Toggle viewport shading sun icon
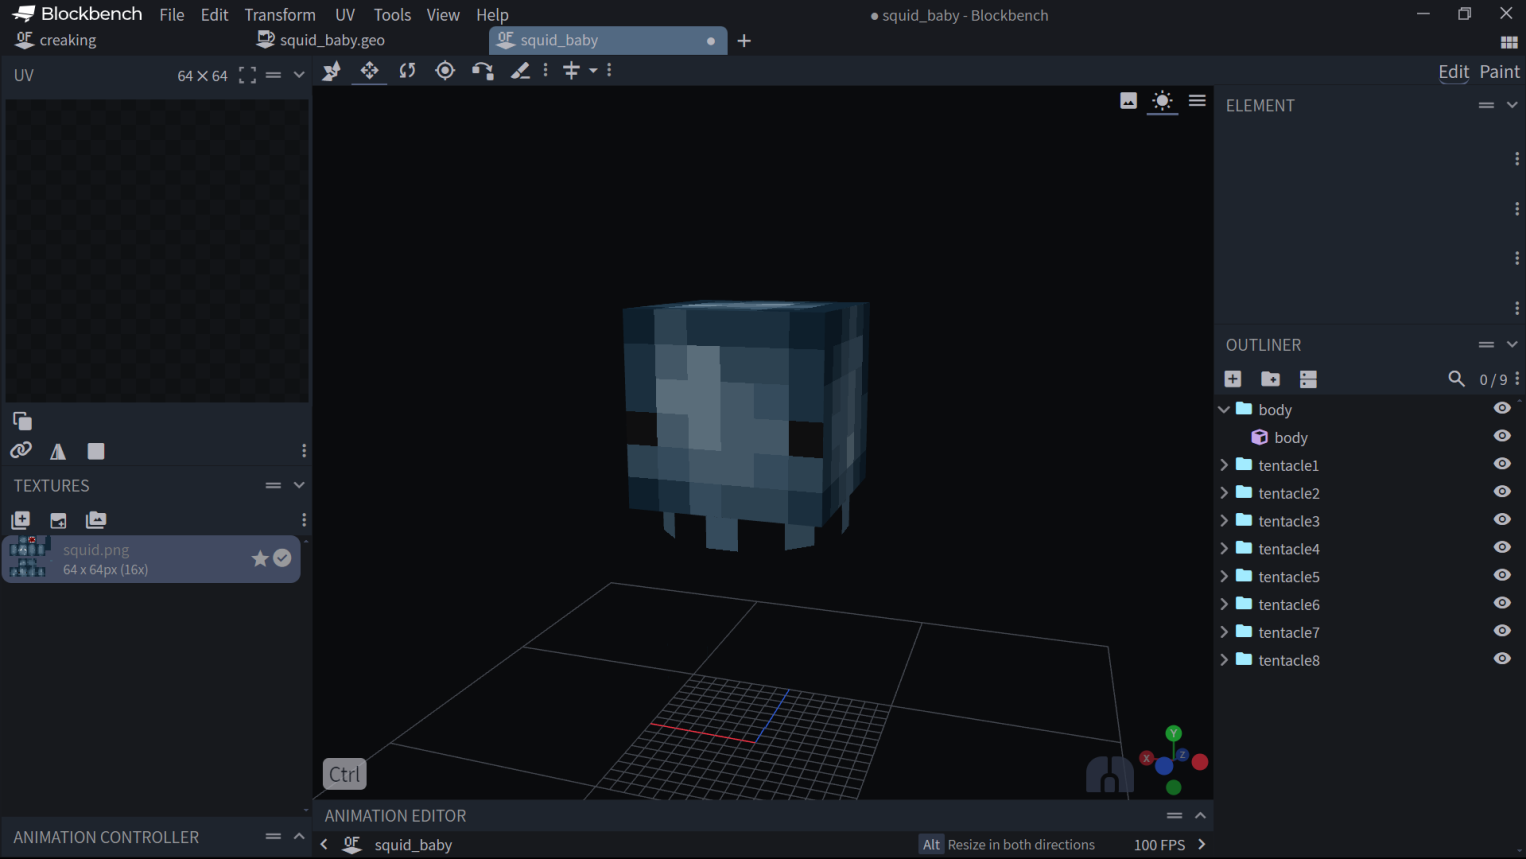Screen dimensions: 1526x859 [x=1162, y=101]
